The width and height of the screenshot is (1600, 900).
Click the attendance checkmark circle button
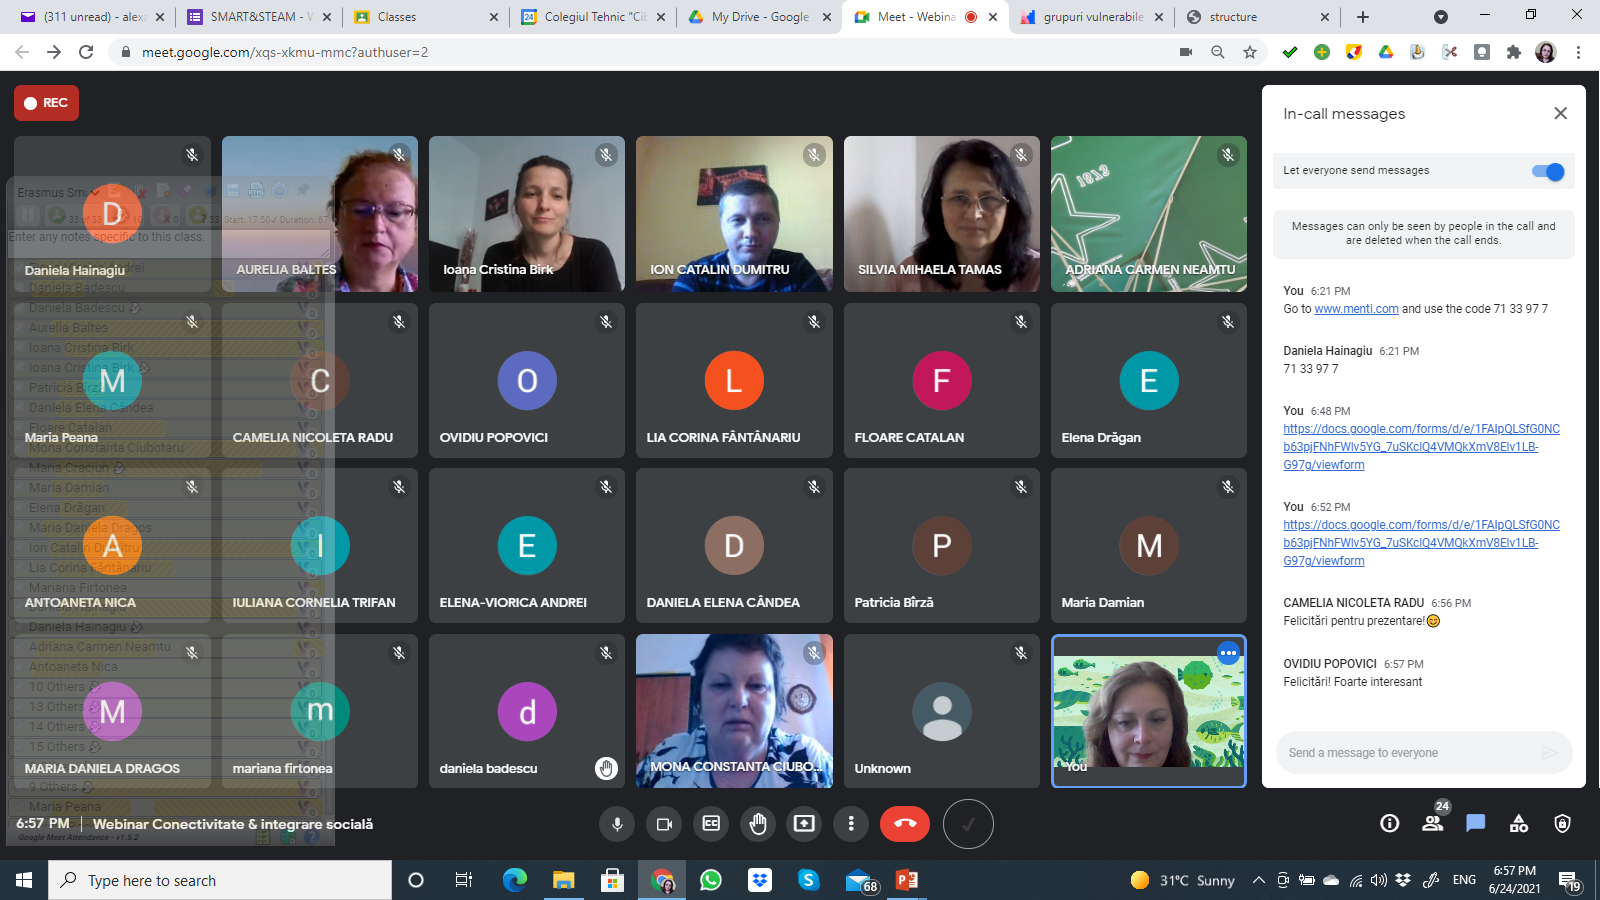tap(968, 824)
